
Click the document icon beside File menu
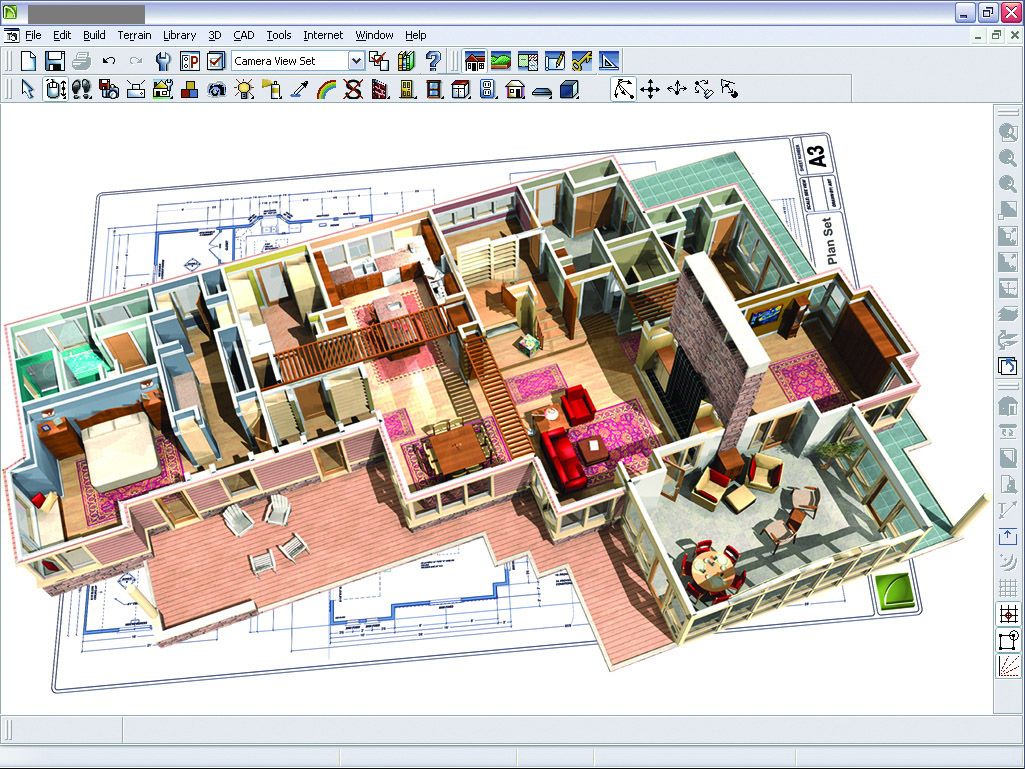pyautogui.click(x=11, y=35)
